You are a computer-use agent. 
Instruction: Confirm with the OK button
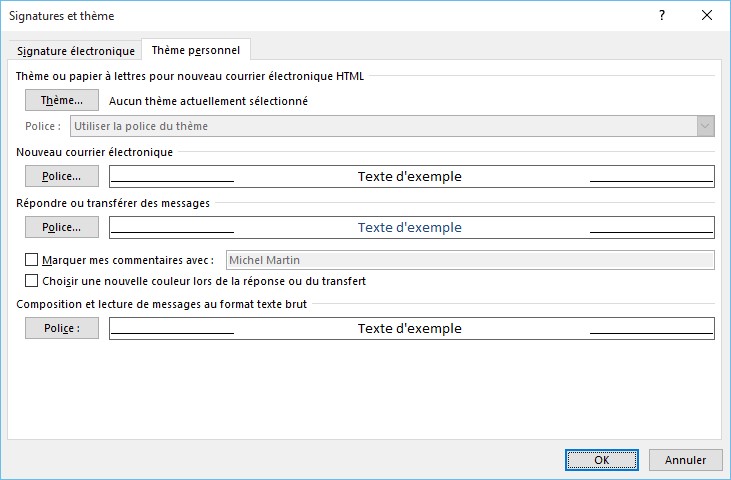(602, 460)
